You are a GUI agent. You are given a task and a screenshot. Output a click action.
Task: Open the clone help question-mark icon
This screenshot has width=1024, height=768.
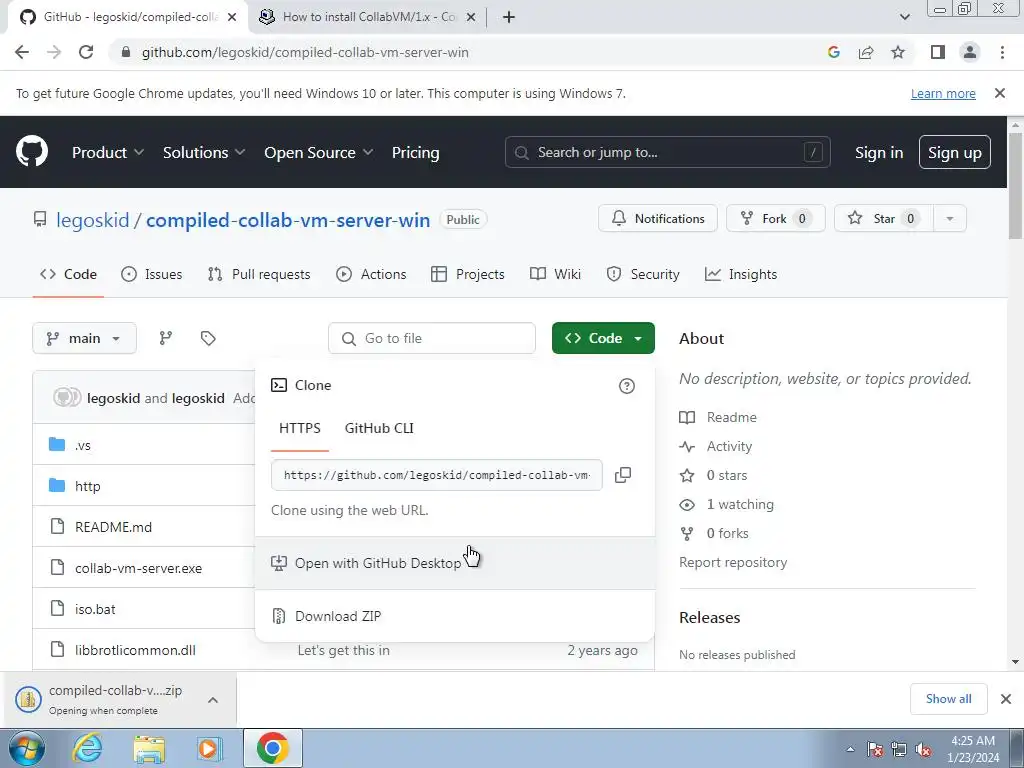(x=626, y=386)
